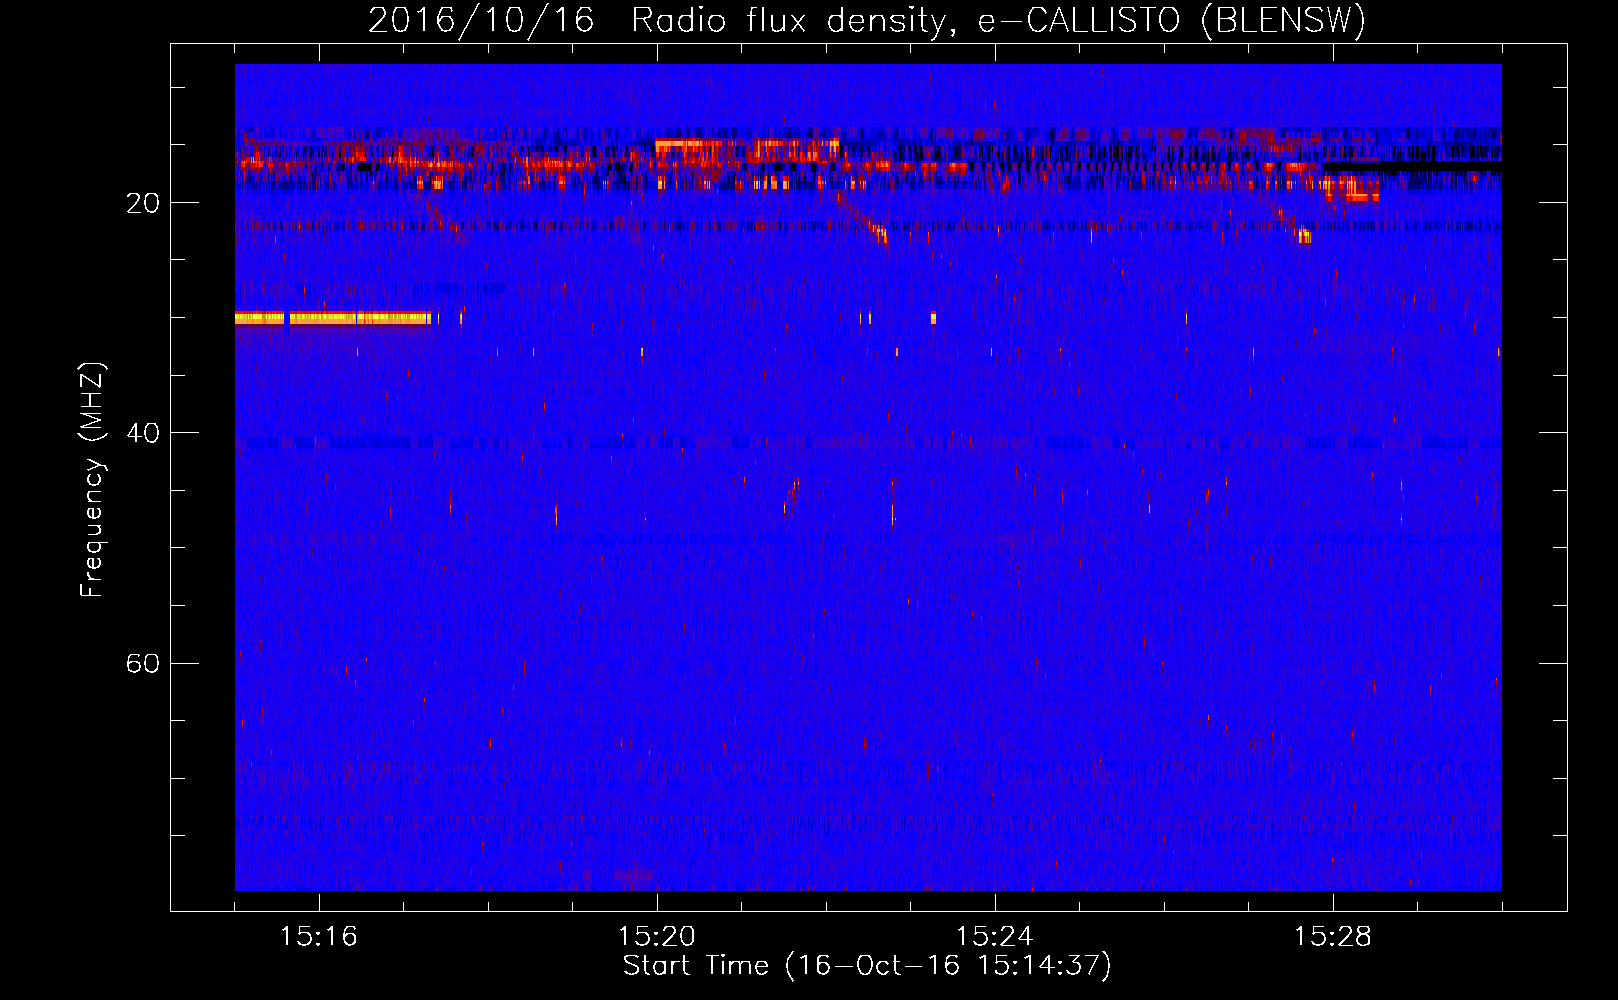Click the 'Frequency (MHZ)' axis label
1618x1000 pixels.
tap(92, 480)
